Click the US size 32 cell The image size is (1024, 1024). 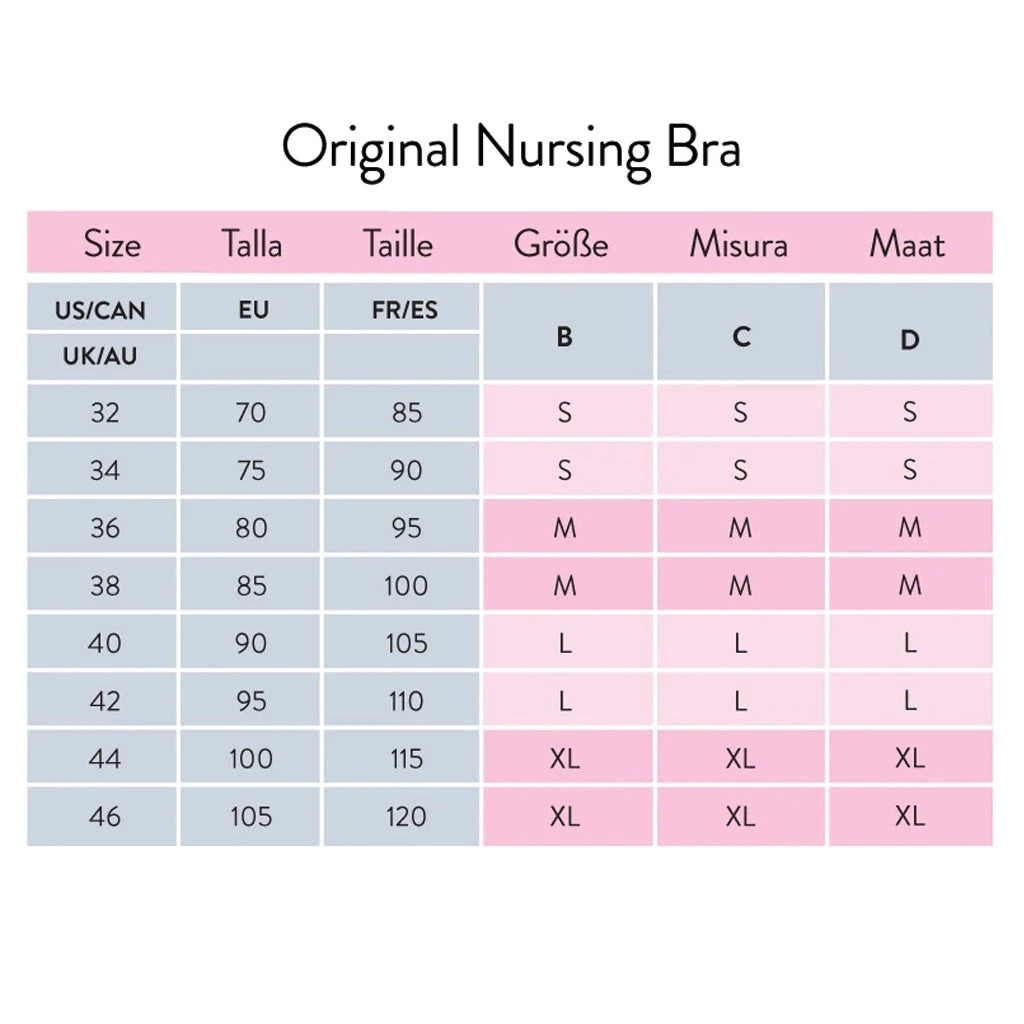(104, 412)
